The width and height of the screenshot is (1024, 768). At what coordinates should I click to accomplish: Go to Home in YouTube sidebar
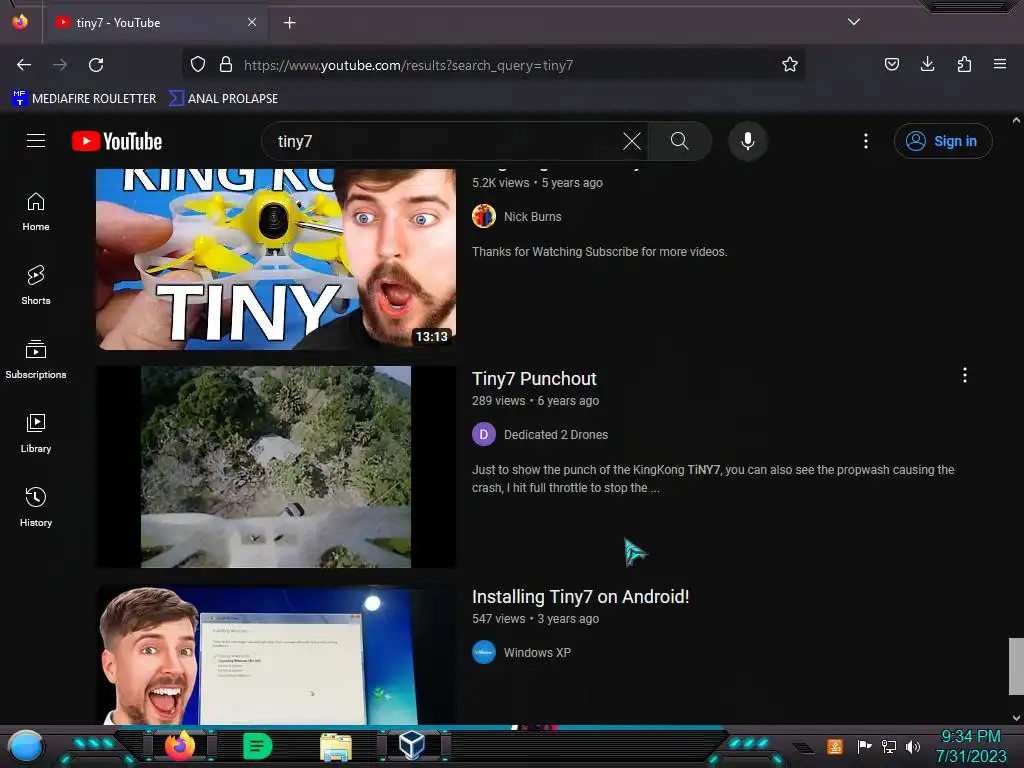coord(36,212)
